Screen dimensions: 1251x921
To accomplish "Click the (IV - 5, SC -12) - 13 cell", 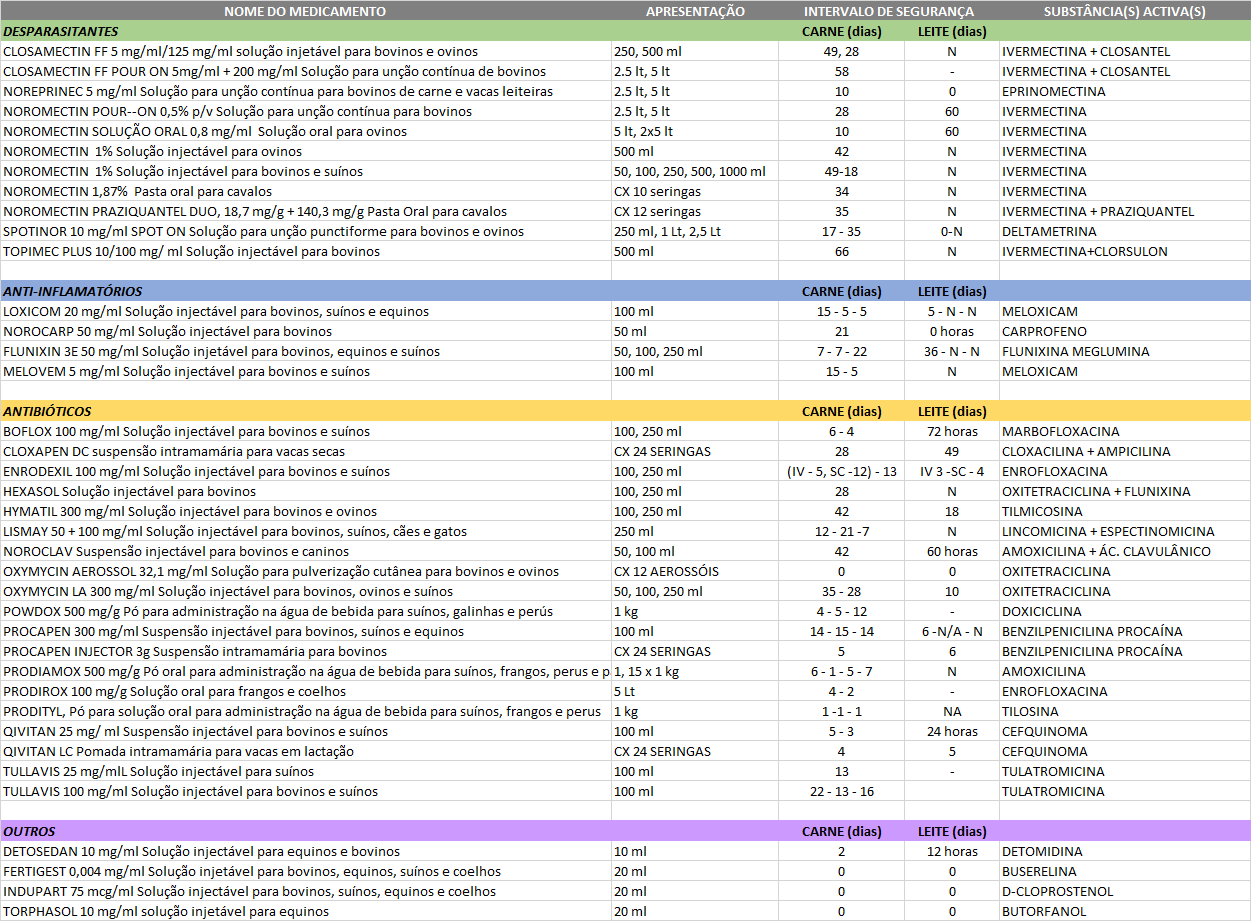I will tap(842, 471).
